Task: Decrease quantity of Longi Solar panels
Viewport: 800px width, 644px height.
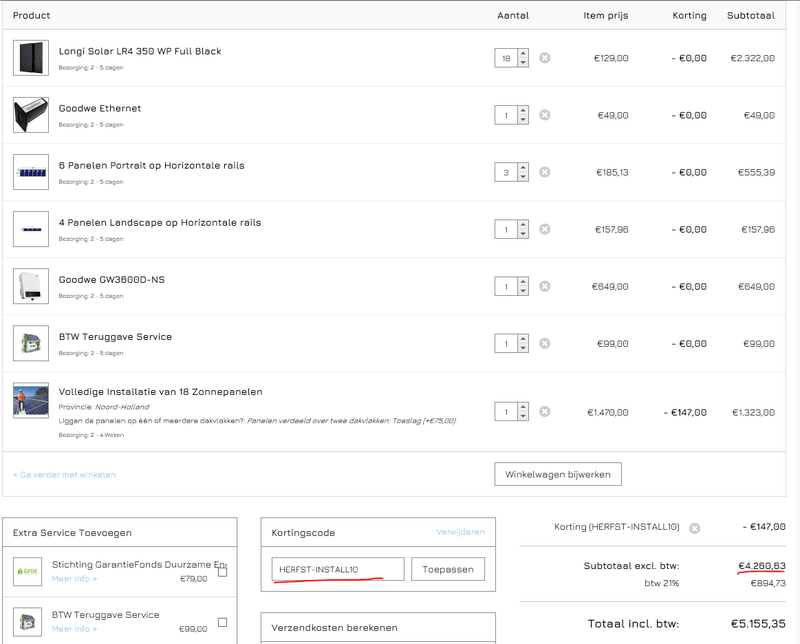Action: coord(523,62)
